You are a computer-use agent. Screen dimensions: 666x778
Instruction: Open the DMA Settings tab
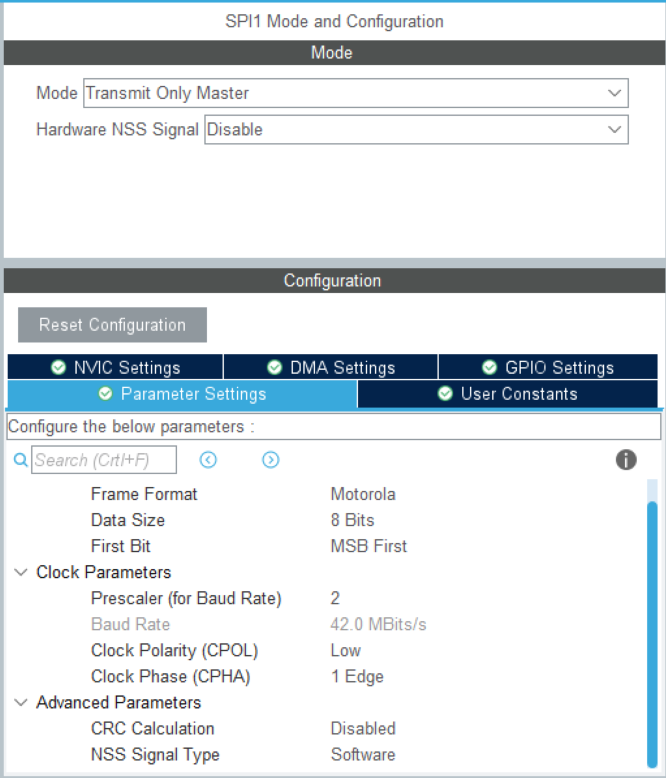[x=331, y=368]
